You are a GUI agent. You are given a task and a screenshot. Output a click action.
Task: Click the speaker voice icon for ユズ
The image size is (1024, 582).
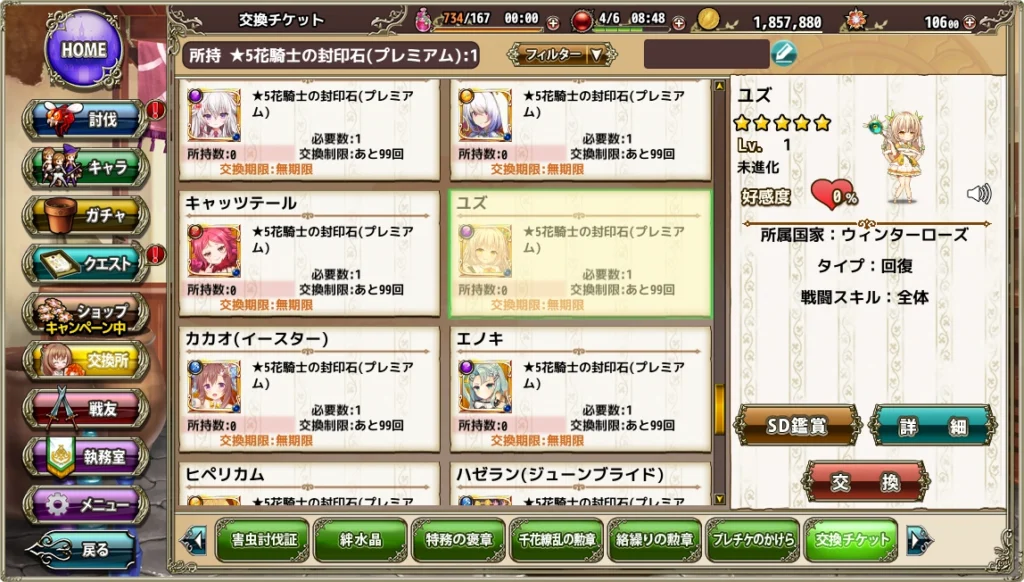click(x=978, y=193)
